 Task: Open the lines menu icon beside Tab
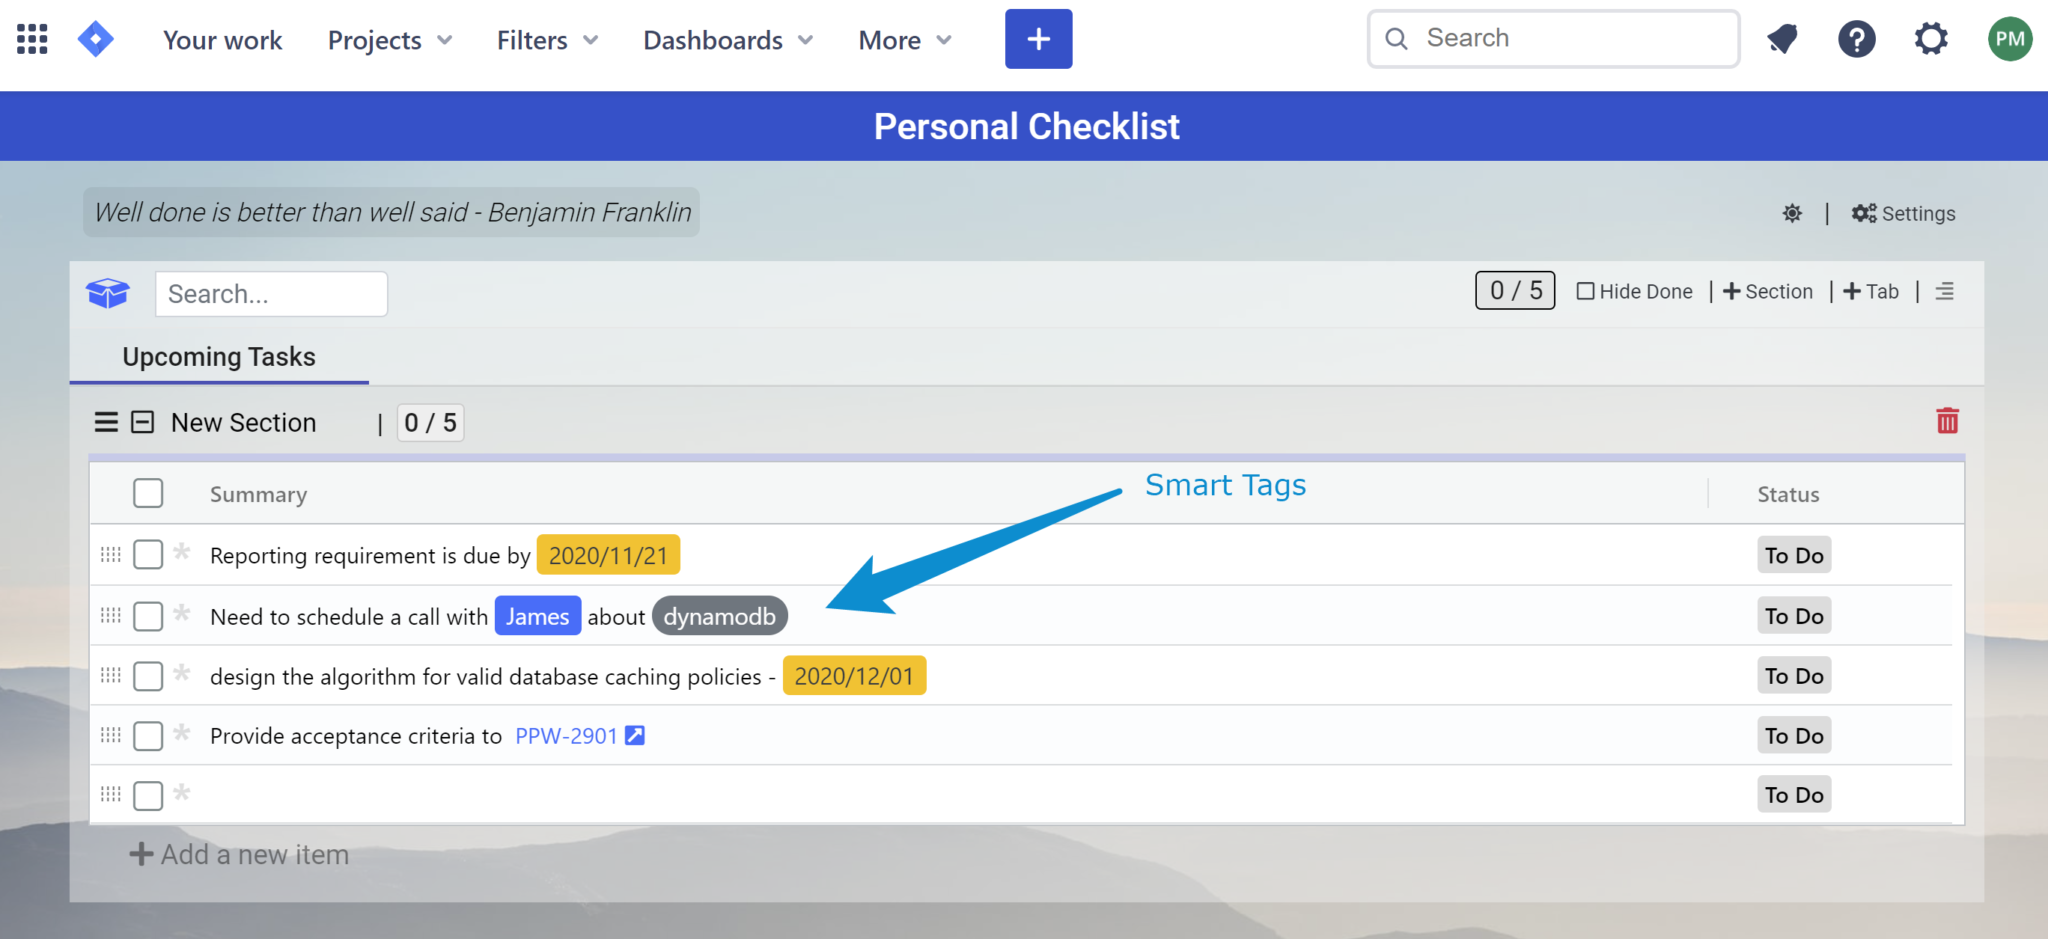[1944, 291]
